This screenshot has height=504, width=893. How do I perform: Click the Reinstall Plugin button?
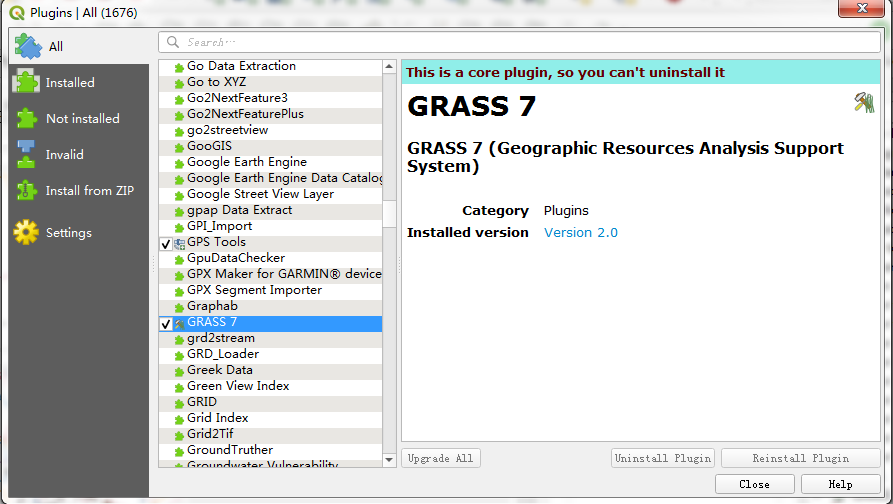(801, 458)
